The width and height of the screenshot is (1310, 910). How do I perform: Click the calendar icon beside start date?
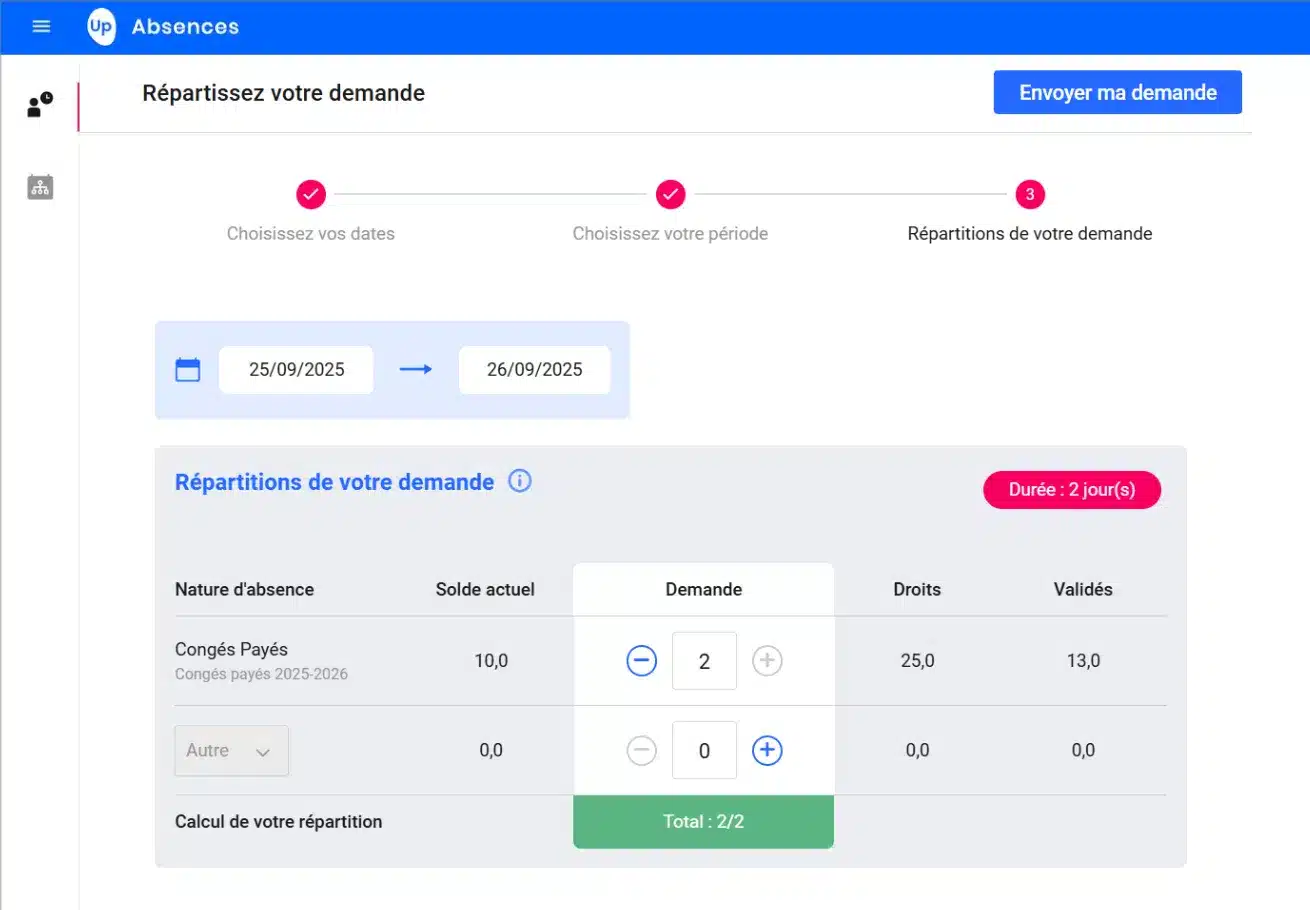188,370
